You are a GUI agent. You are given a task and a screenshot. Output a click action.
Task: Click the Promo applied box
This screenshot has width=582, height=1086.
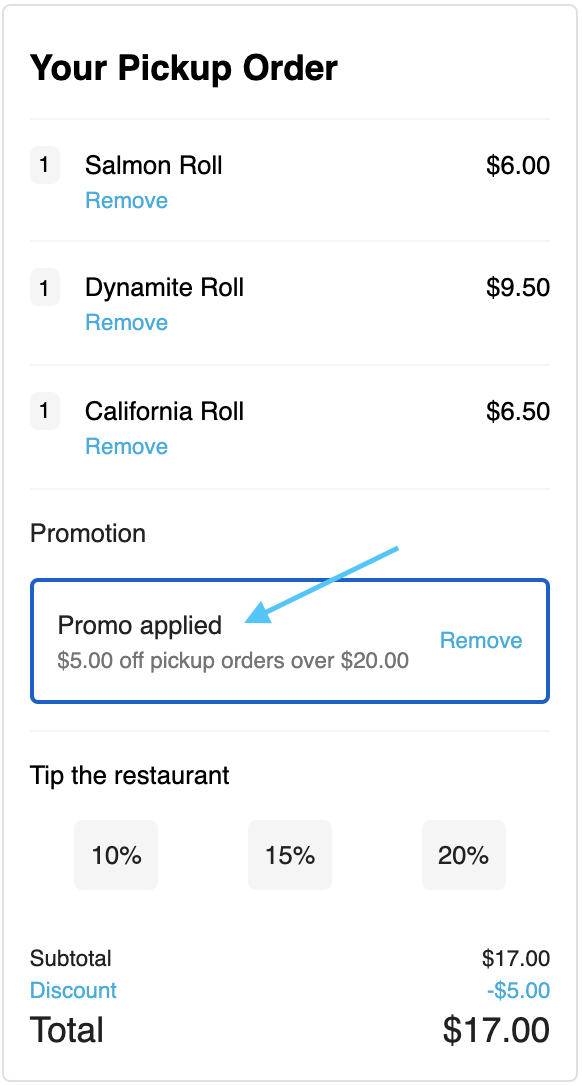click(290, 641)
